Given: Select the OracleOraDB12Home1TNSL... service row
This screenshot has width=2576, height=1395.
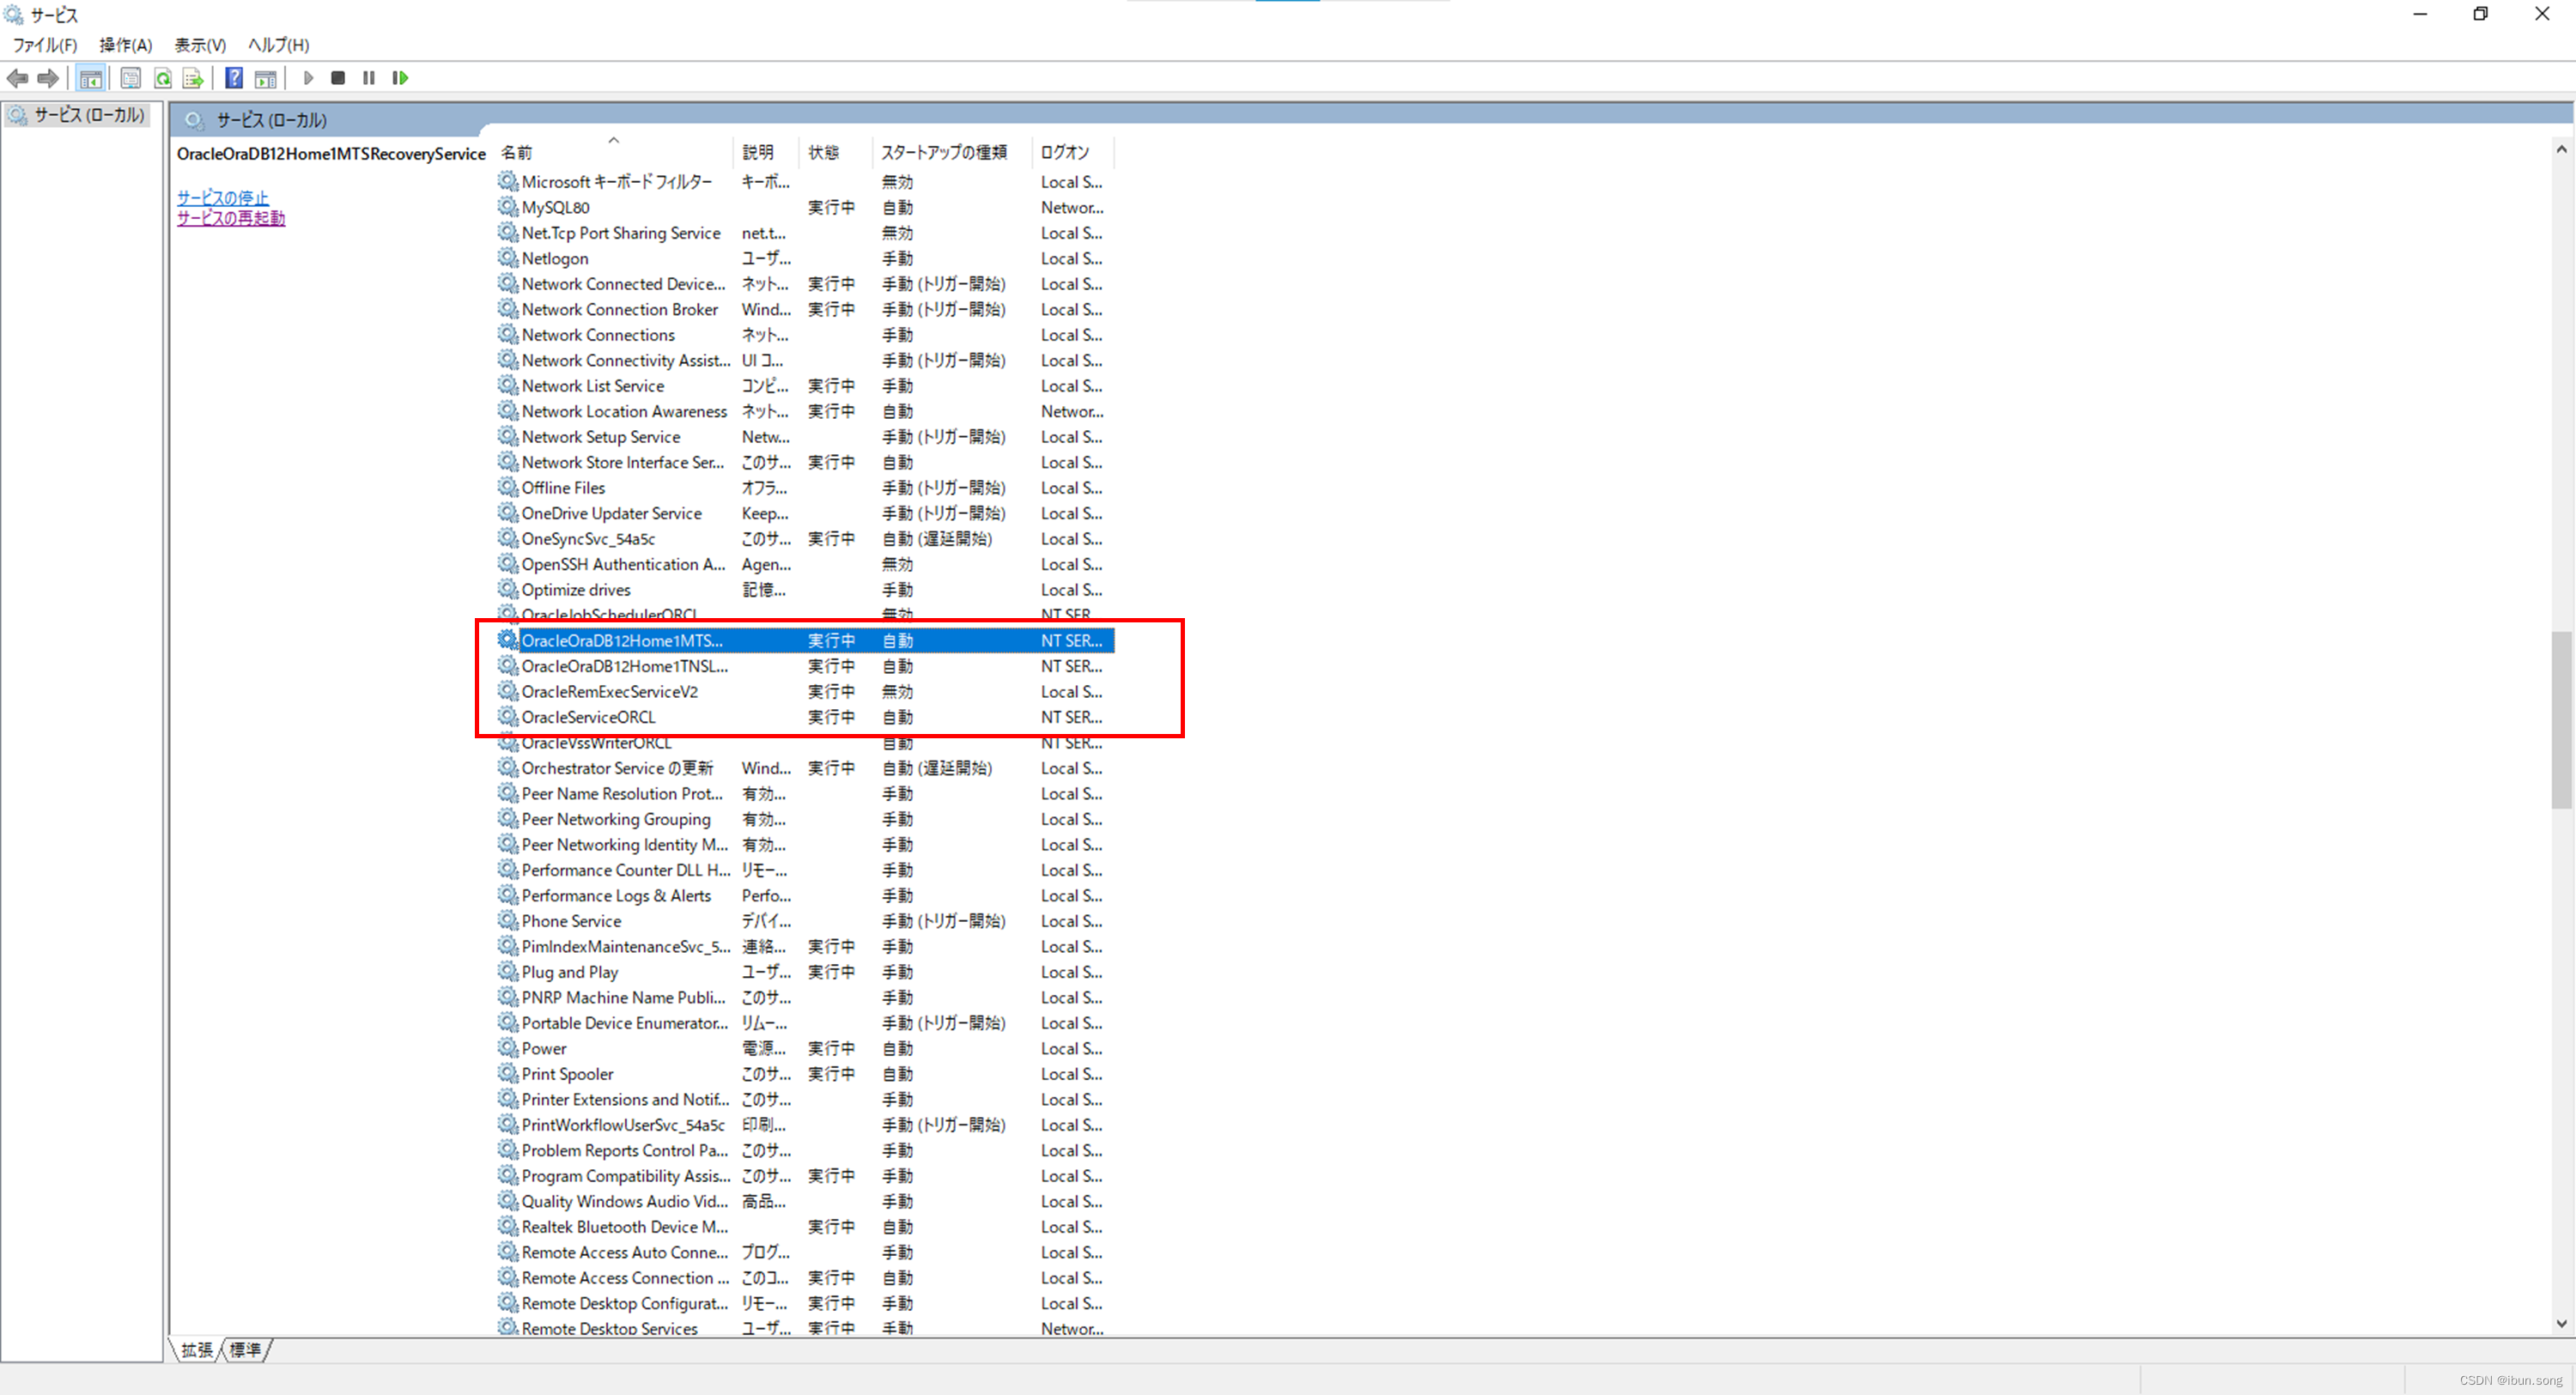Looking at the screenshot, I should tap(805, 666).
